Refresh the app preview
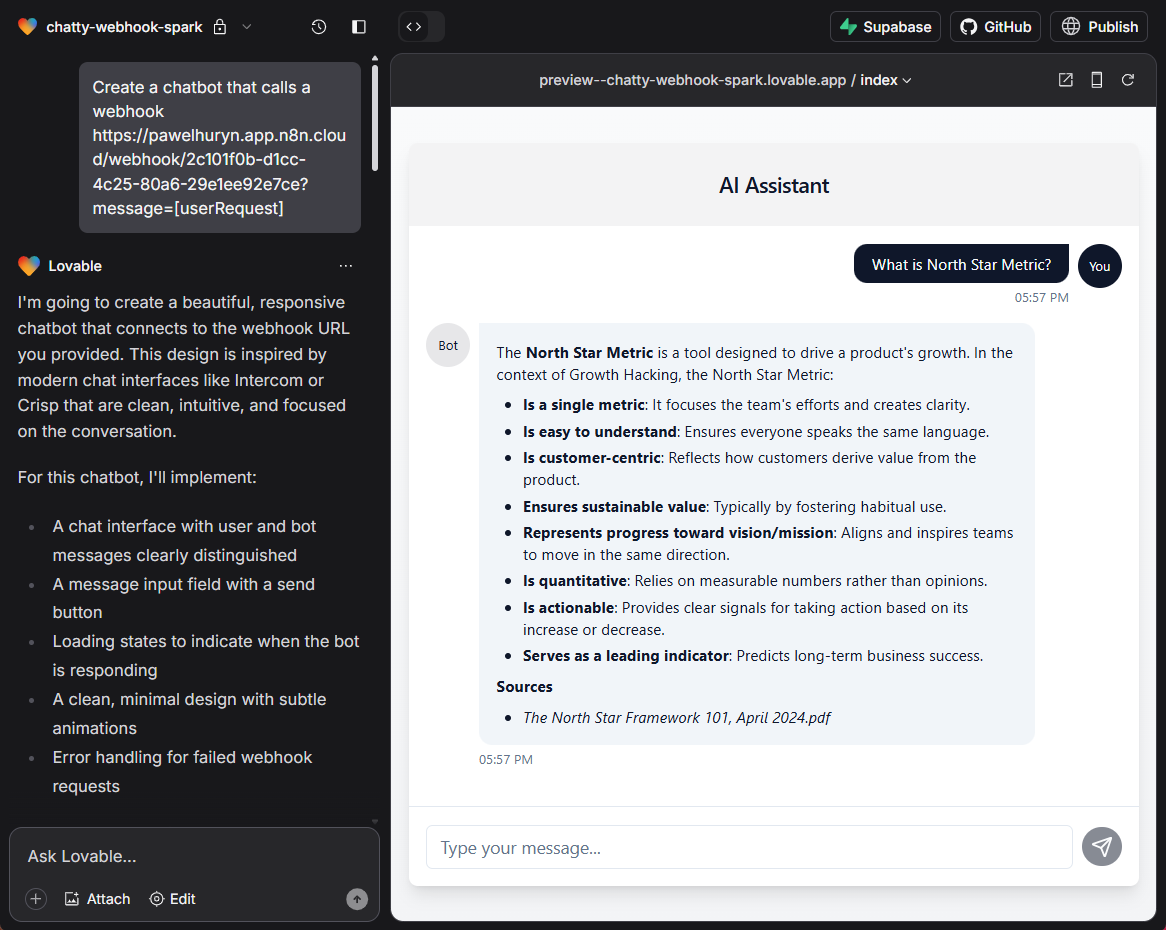The image size is (1166, 930). tap(1128, 79)
